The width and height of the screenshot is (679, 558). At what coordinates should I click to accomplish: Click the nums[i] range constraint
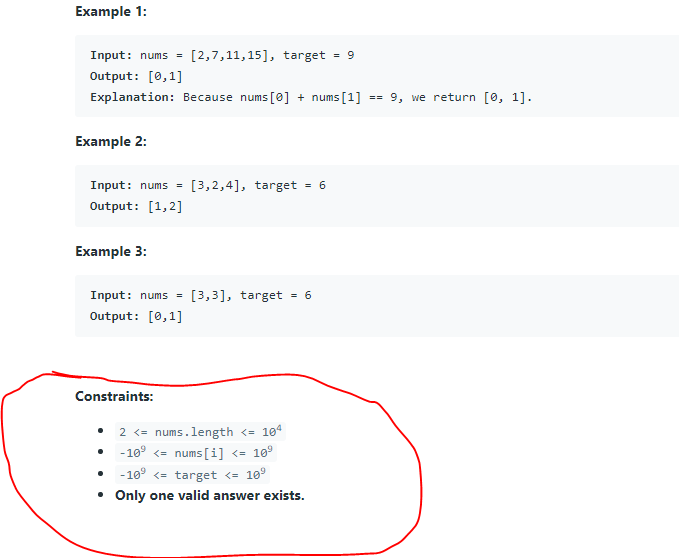[x=193, y=453]
